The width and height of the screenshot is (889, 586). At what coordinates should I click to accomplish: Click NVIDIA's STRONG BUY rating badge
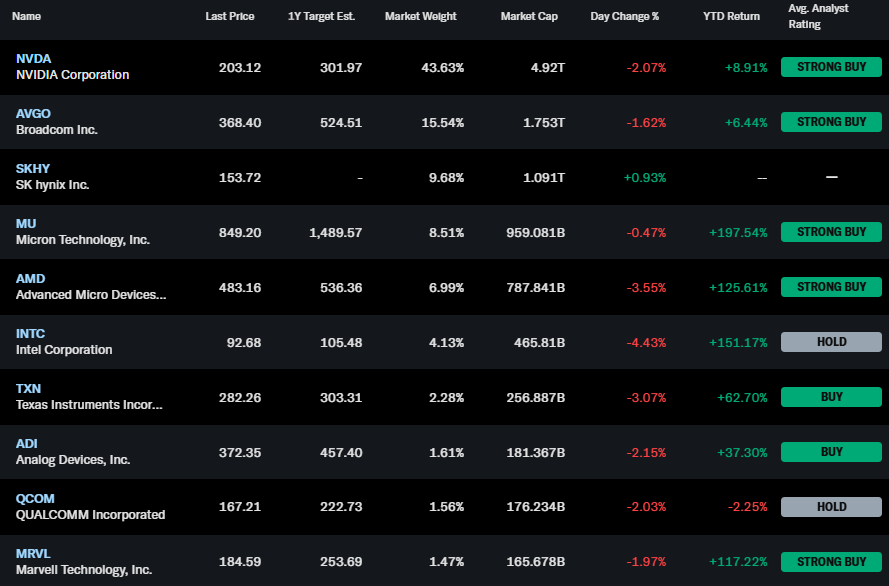click(831, 67)
